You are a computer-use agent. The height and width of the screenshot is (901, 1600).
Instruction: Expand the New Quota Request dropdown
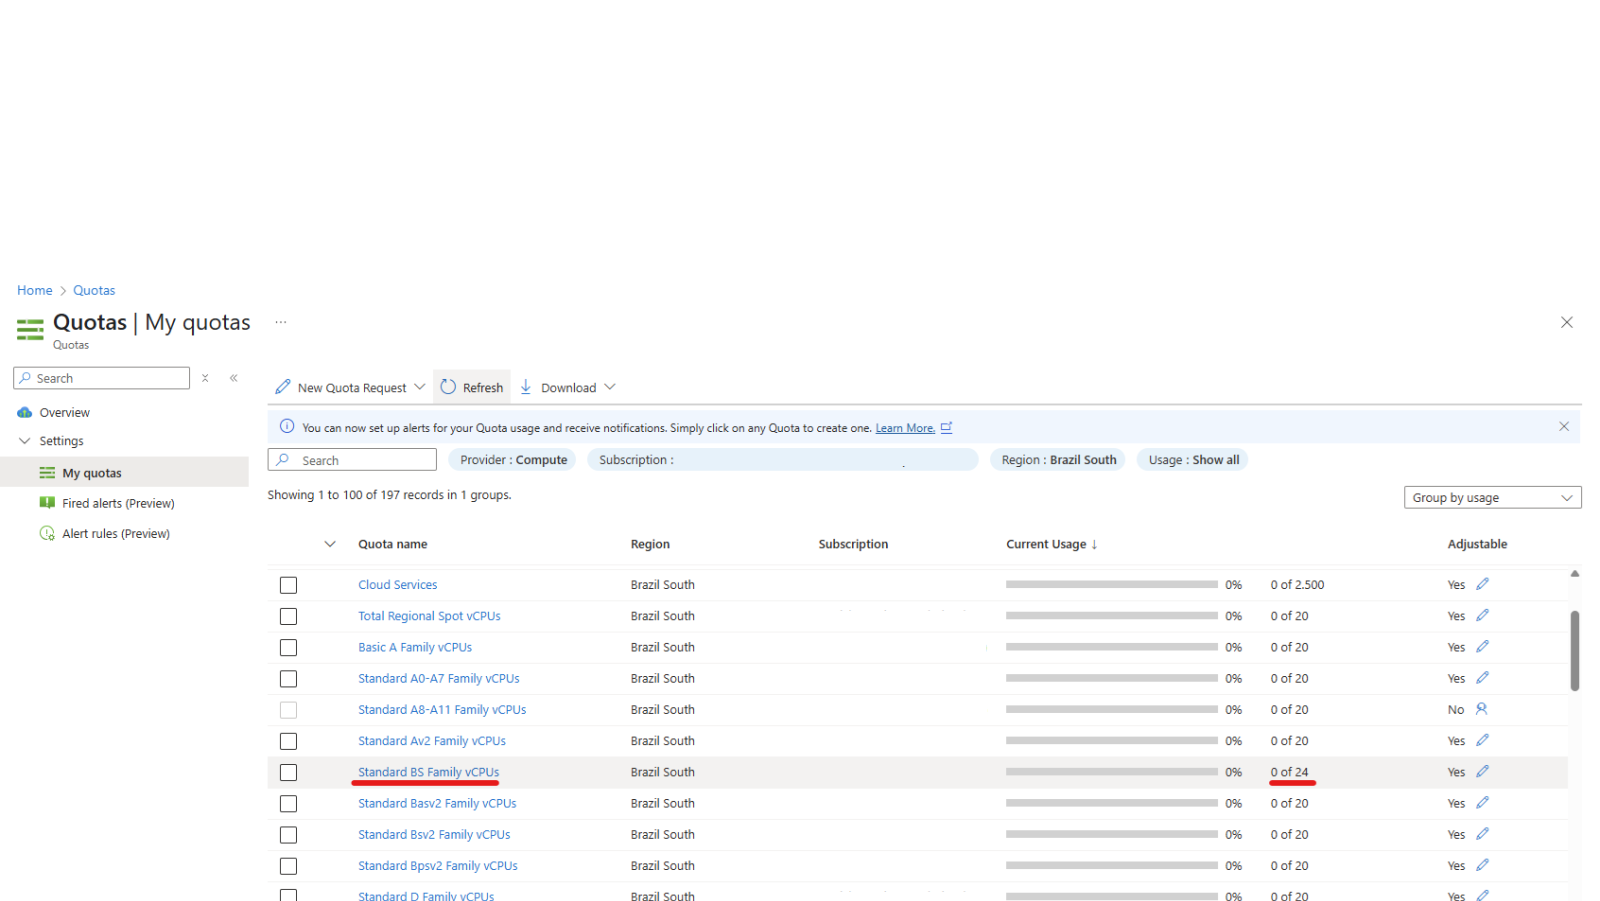420,387
